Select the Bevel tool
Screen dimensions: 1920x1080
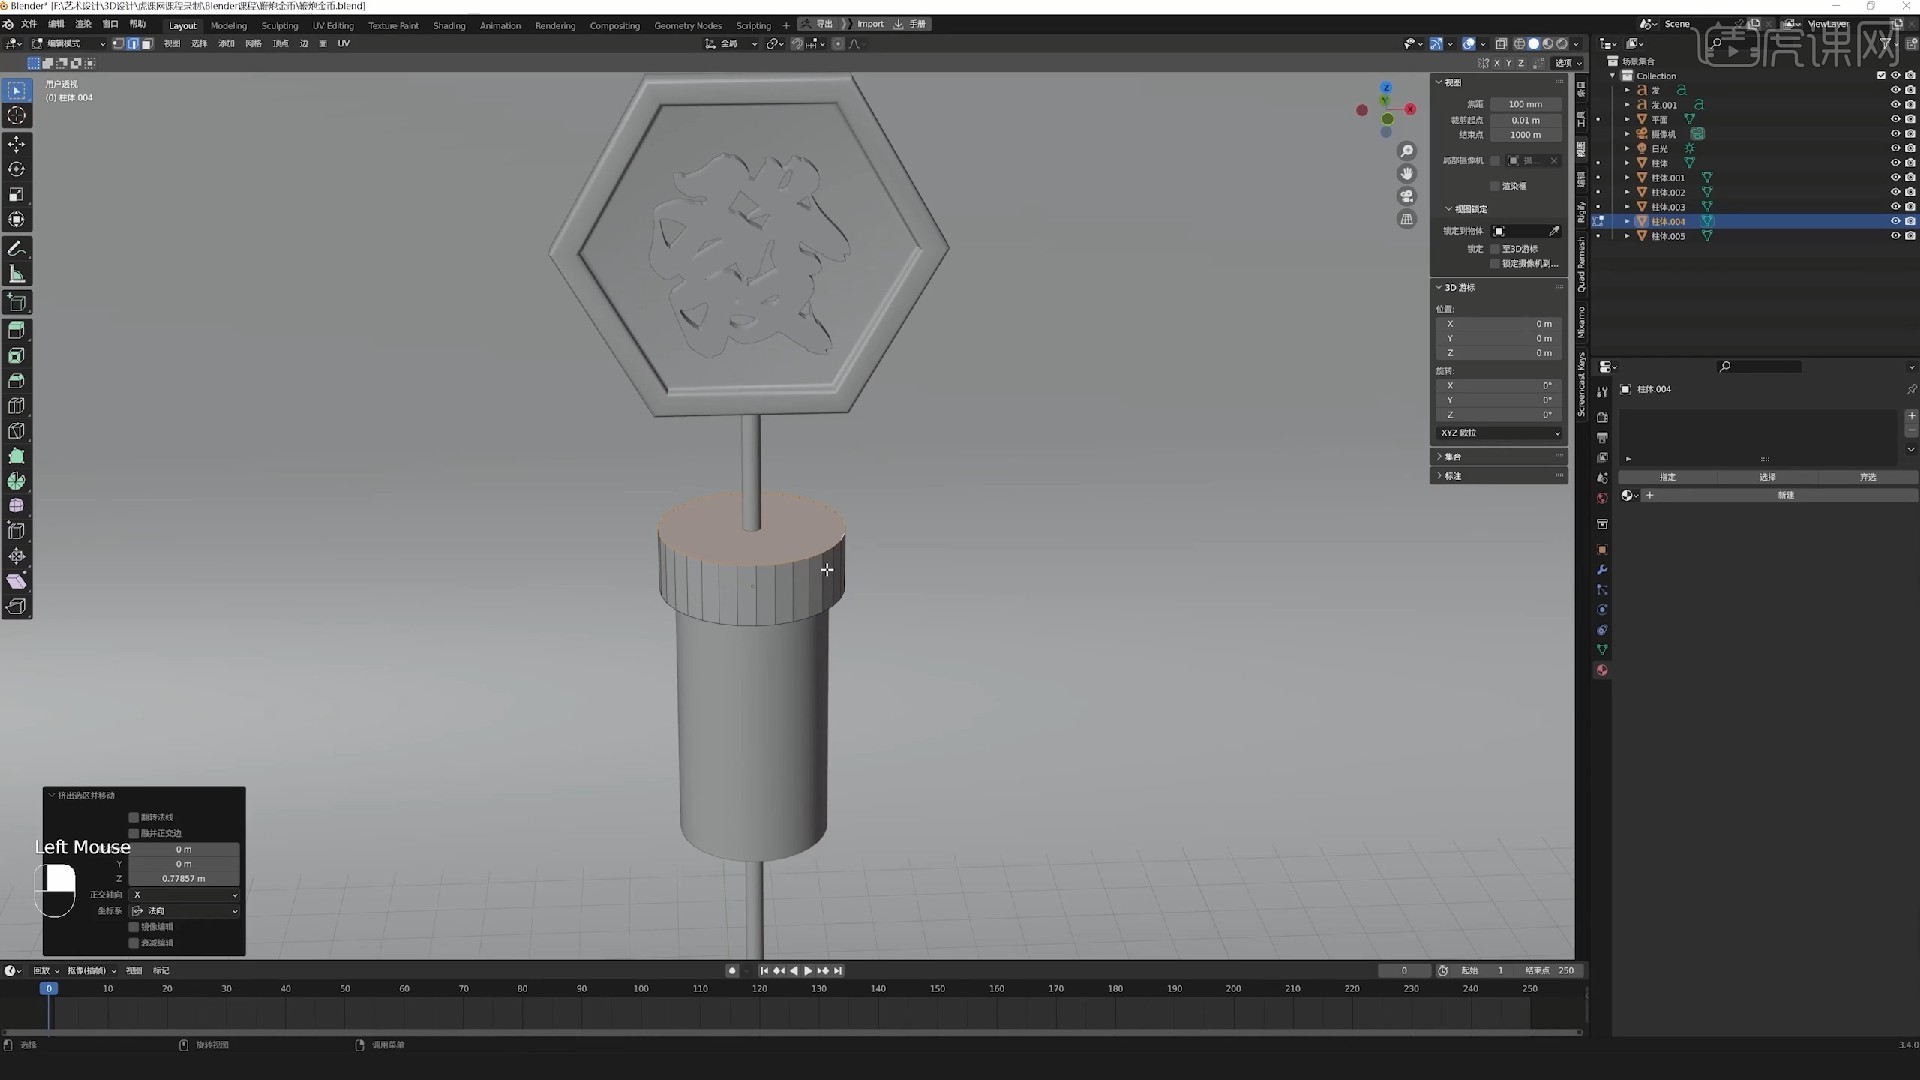[x=17, y=381]
